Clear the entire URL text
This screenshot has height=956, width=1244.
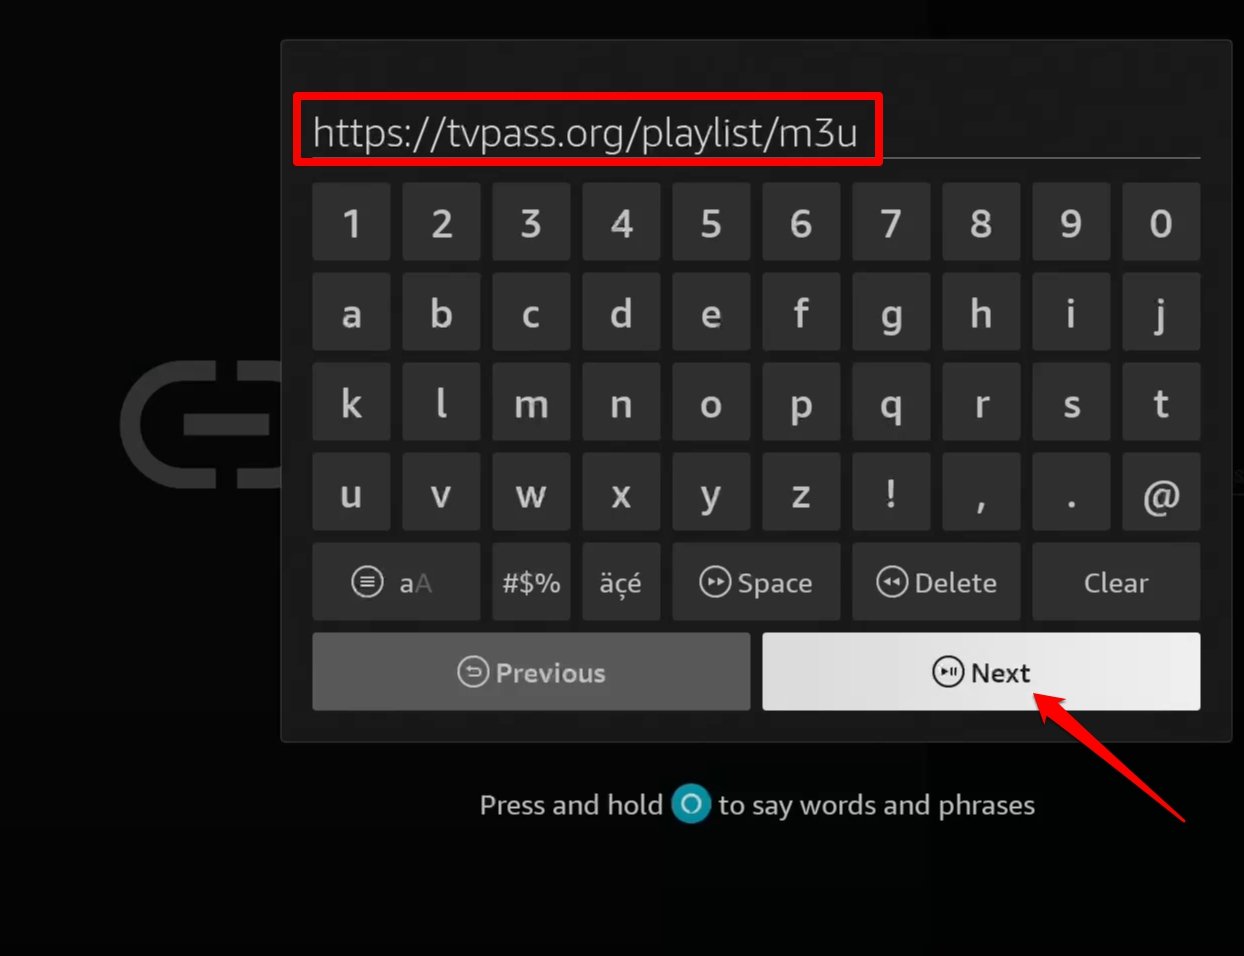pyautogui.click(x=1116, y=581)
